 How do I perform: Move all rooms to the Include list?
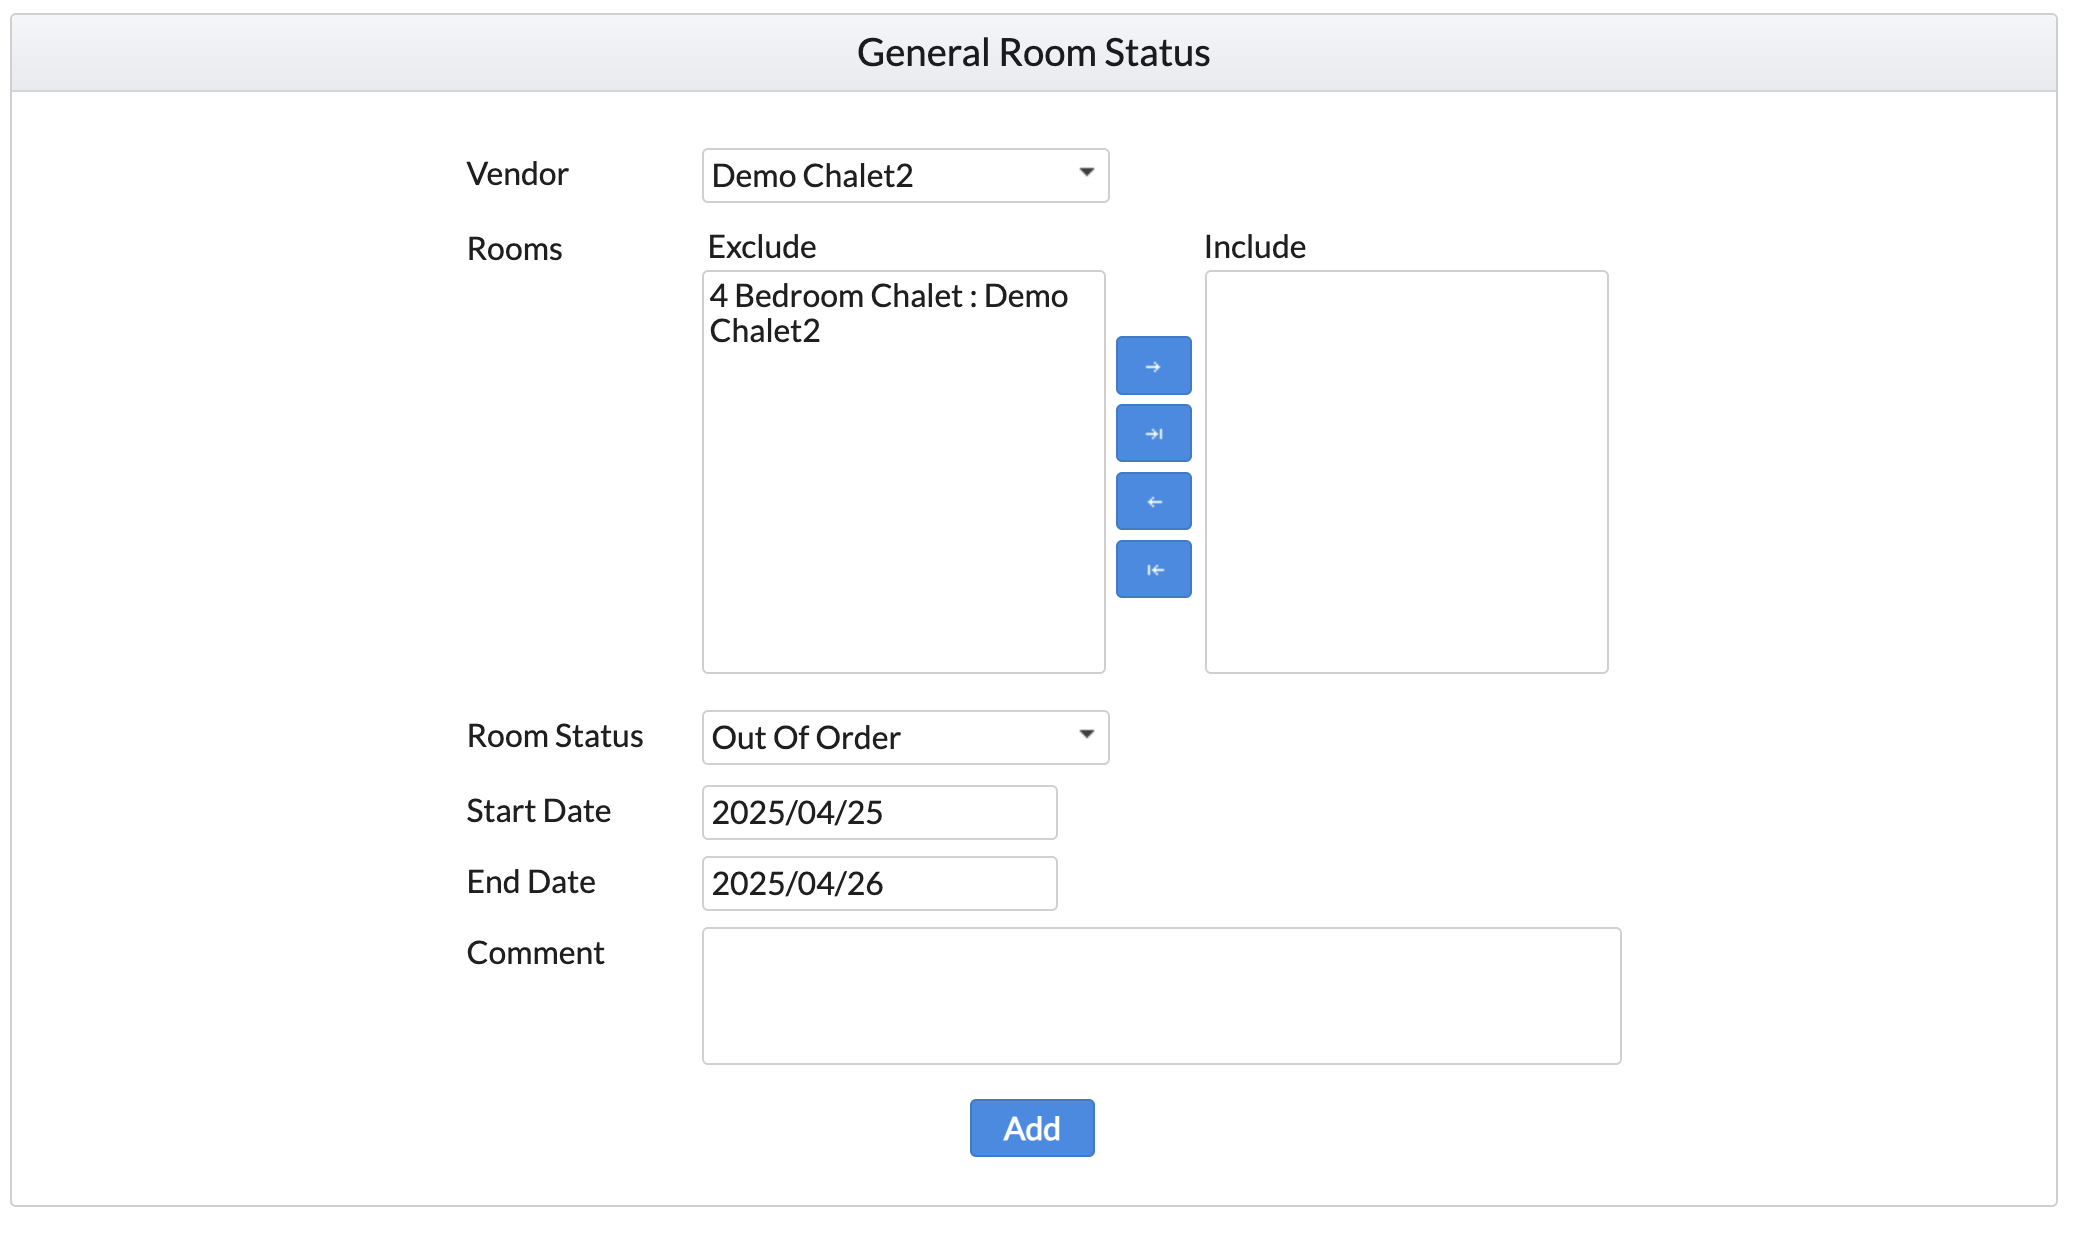pyautogui.click(x=1153, y=433)
